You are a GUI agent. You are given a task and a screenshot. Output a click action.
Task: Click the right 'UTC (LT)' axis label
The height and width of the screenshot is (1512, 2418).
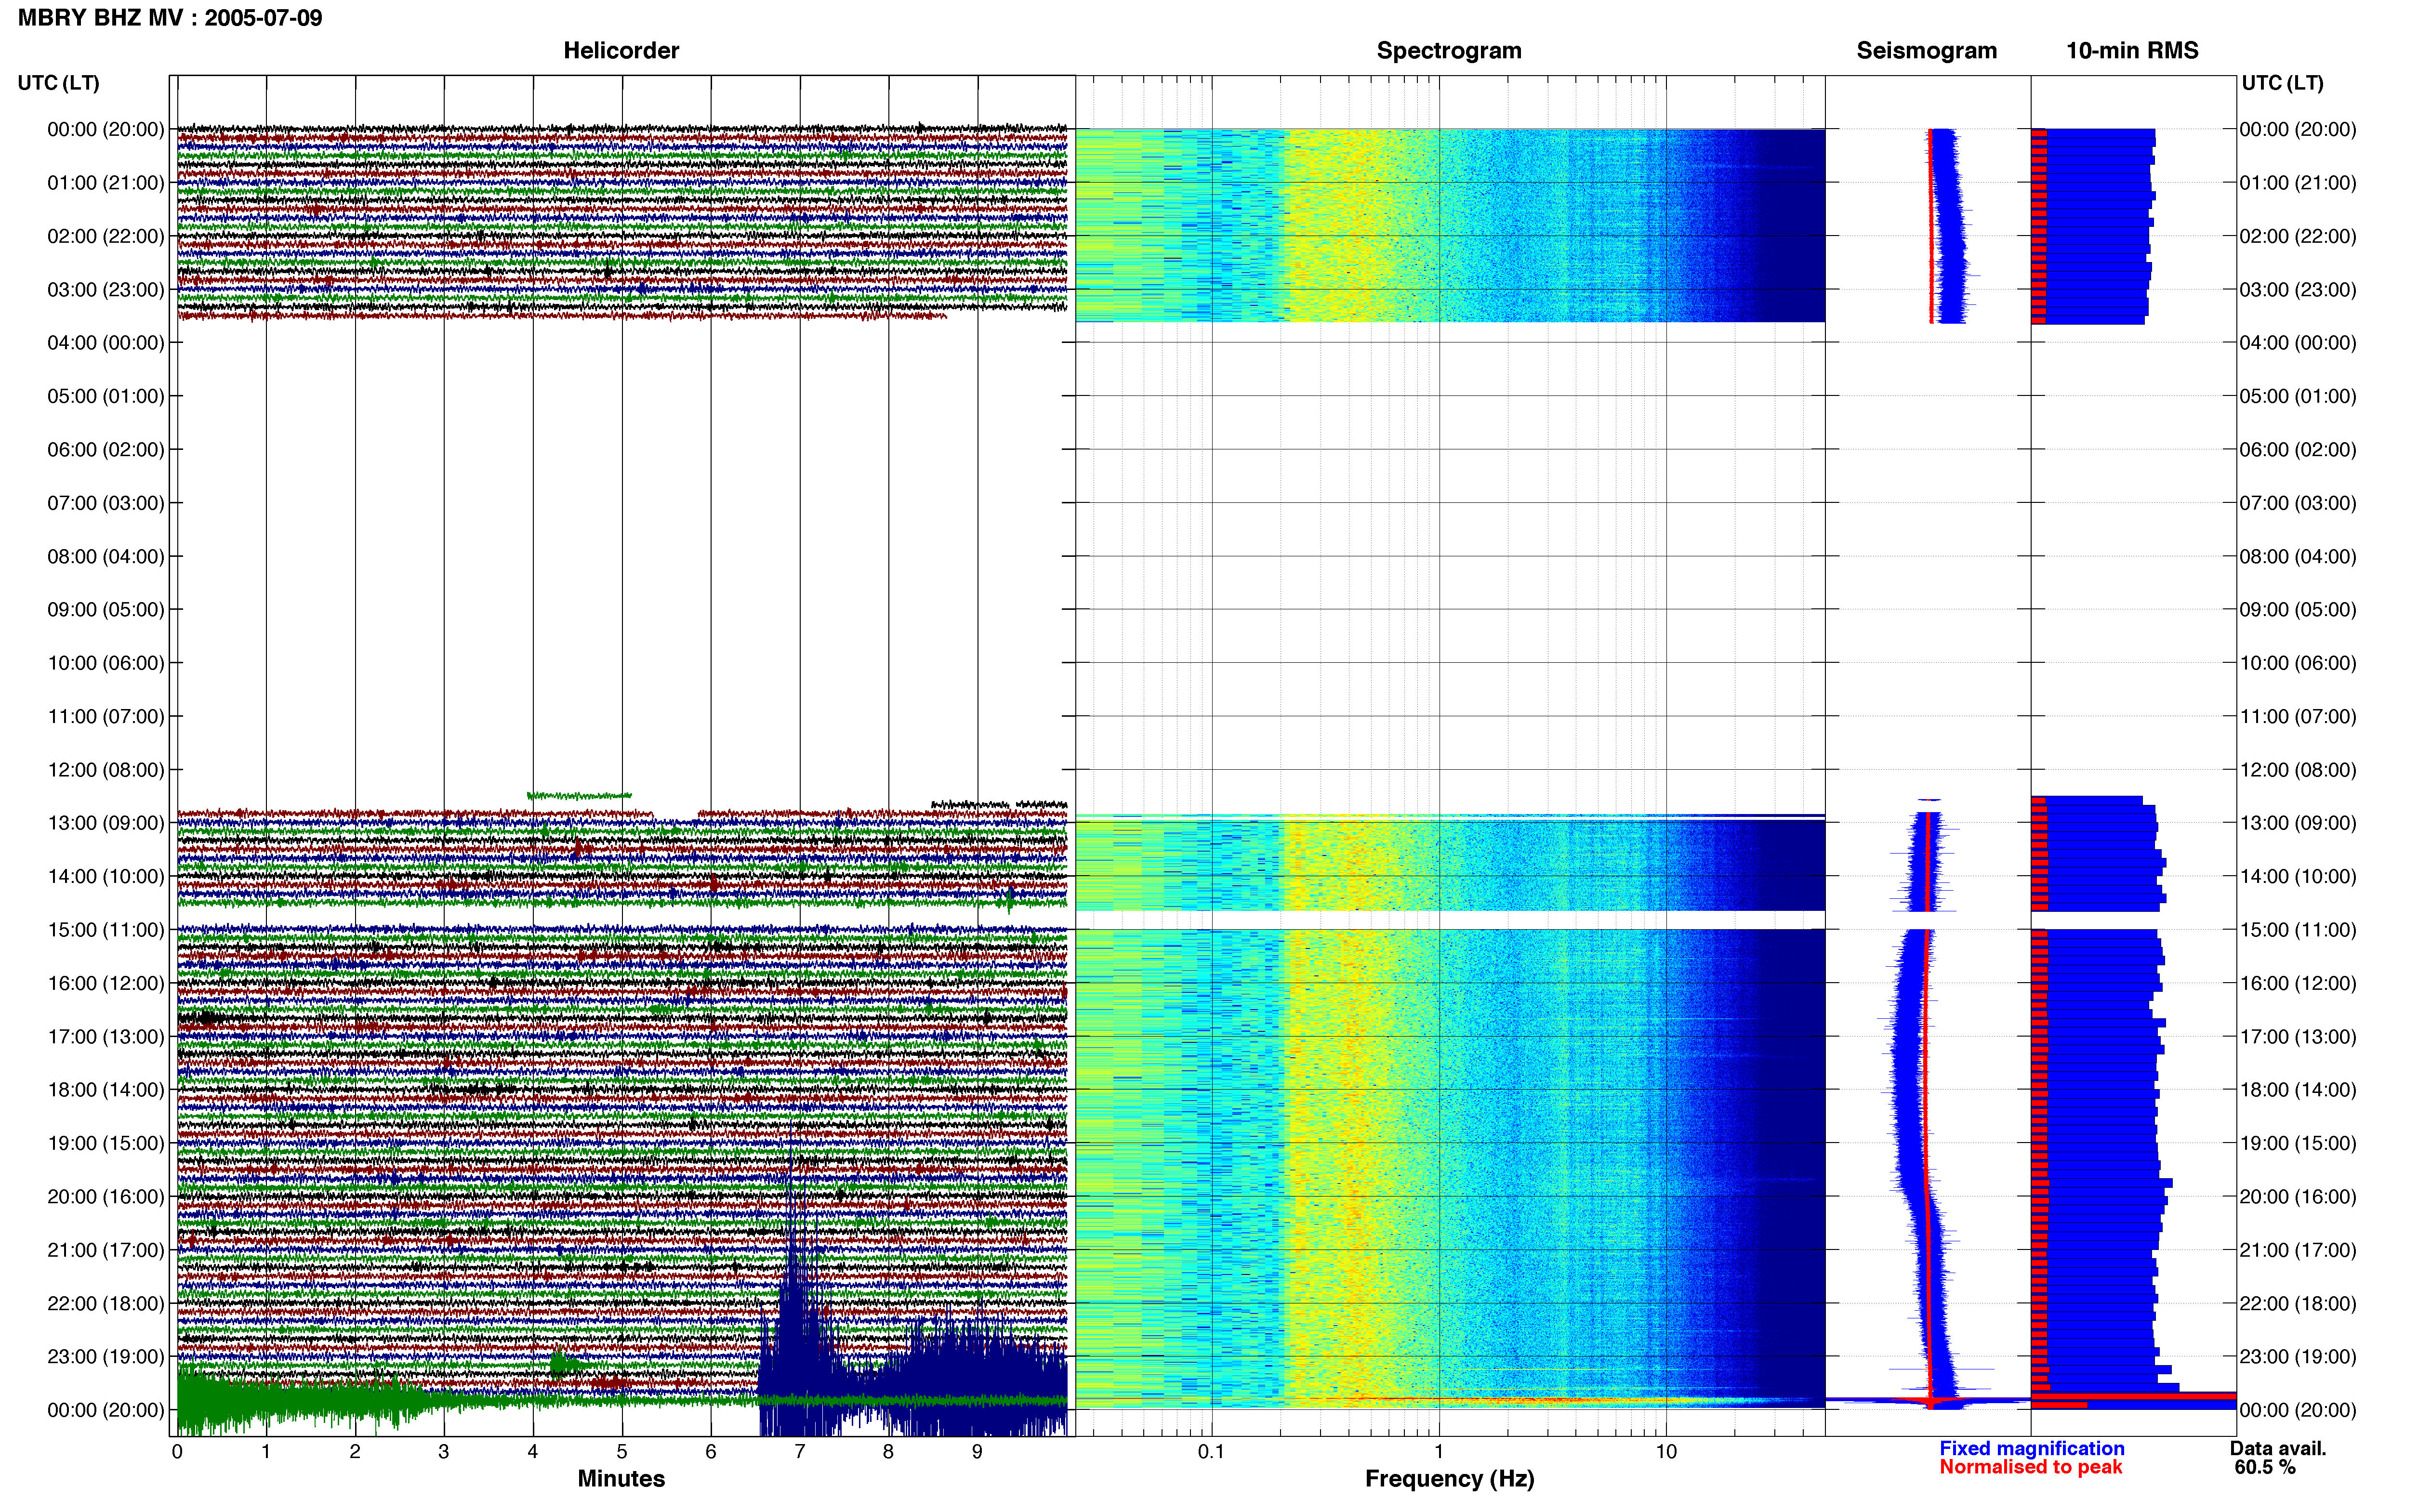2282,83
